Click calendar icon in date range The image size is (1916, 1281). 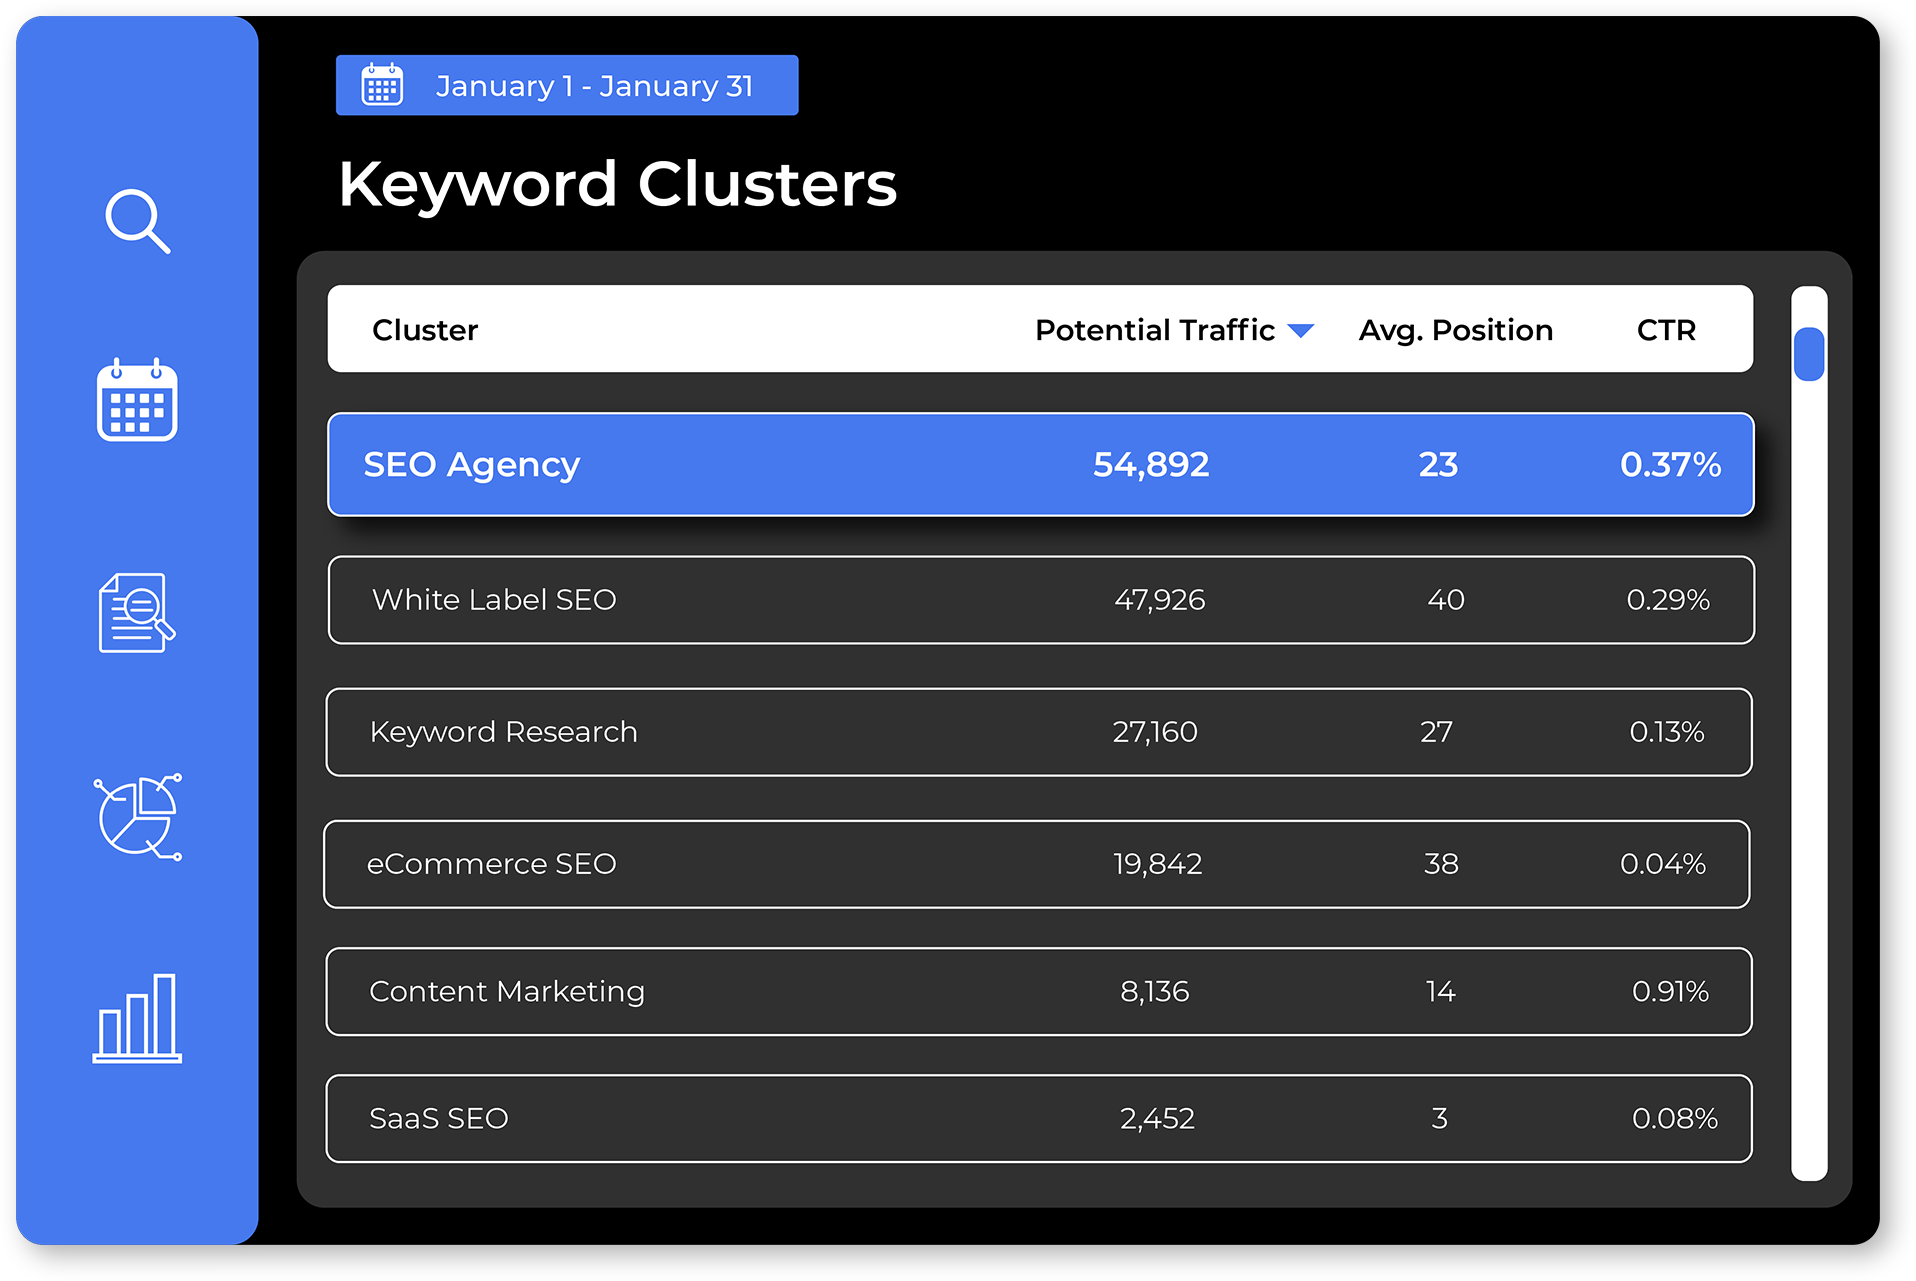[382, 85]
